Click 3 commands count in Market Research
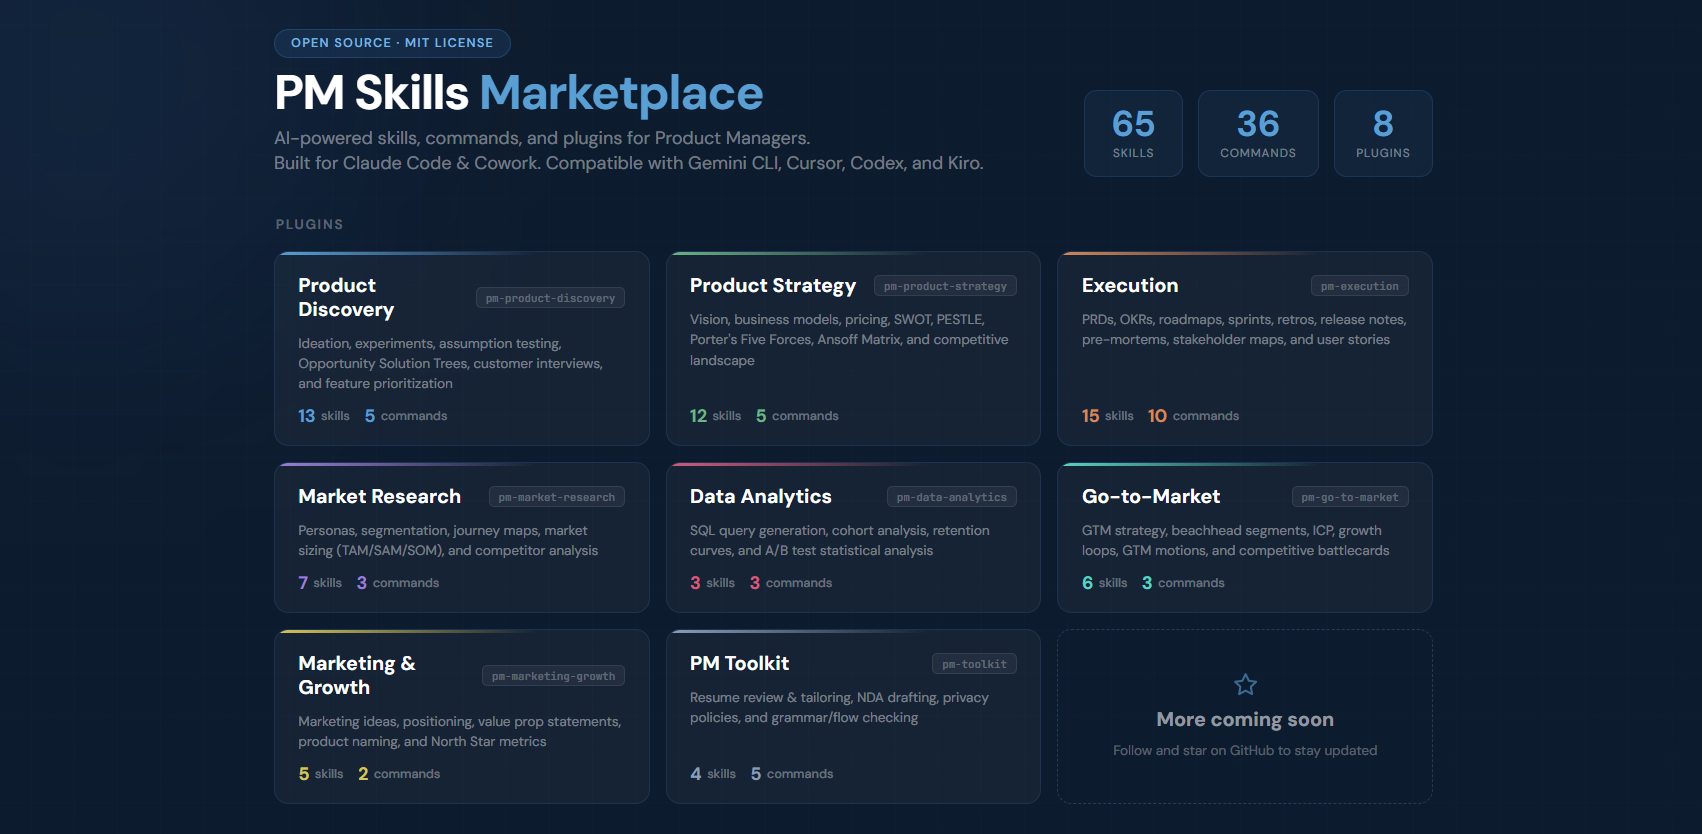The image size is (1702, 834). pos(398,583)
